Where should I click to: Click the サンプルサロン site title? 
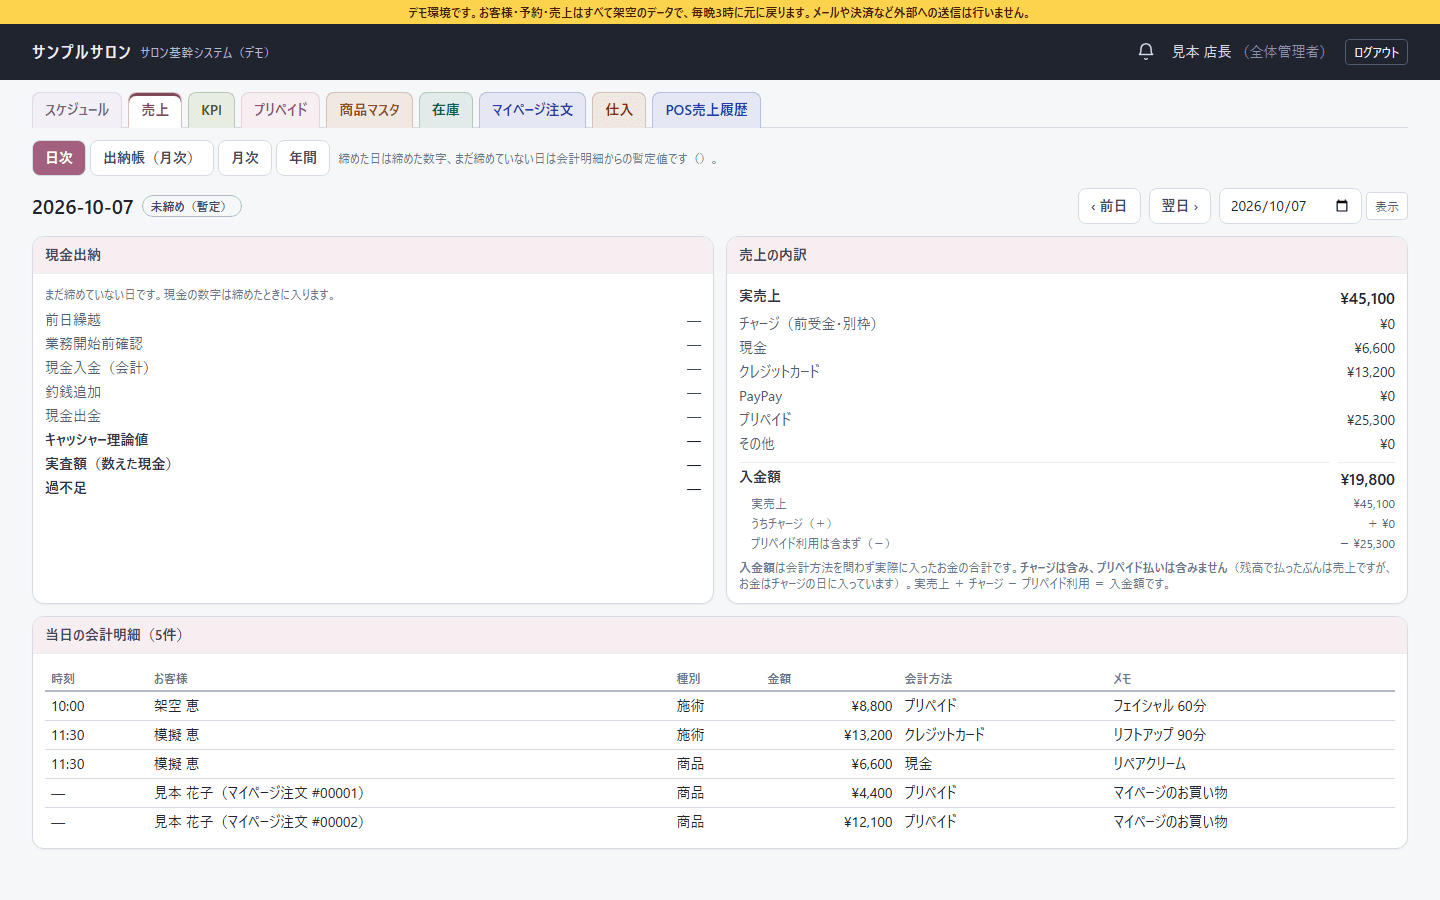[x=81, y=52]
